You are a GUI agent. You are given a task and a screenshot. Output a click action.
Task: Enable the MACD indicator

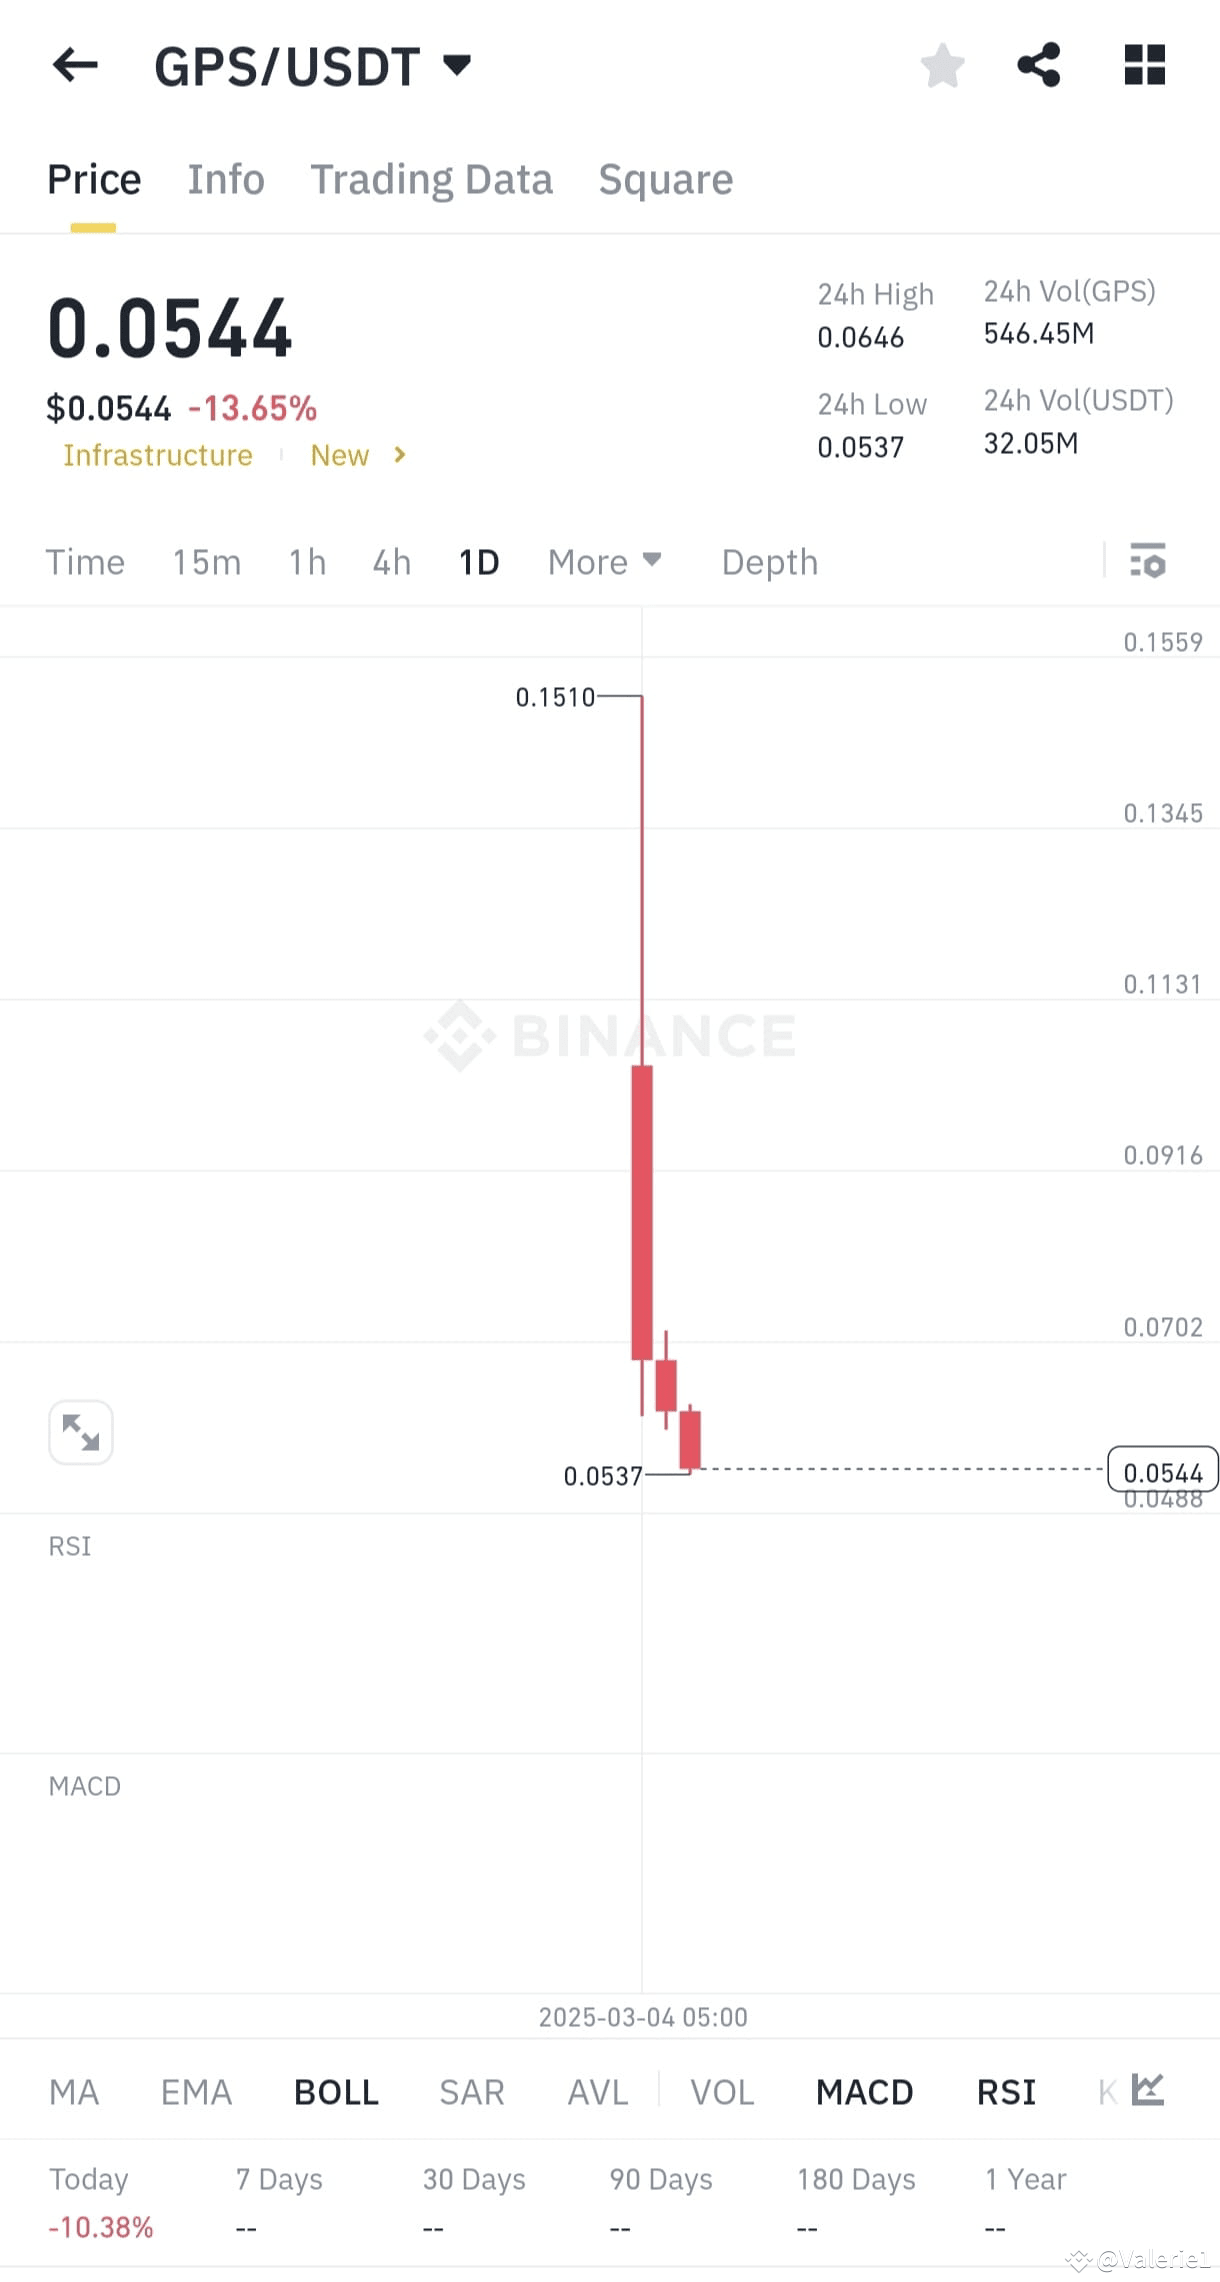[864, 2091]
